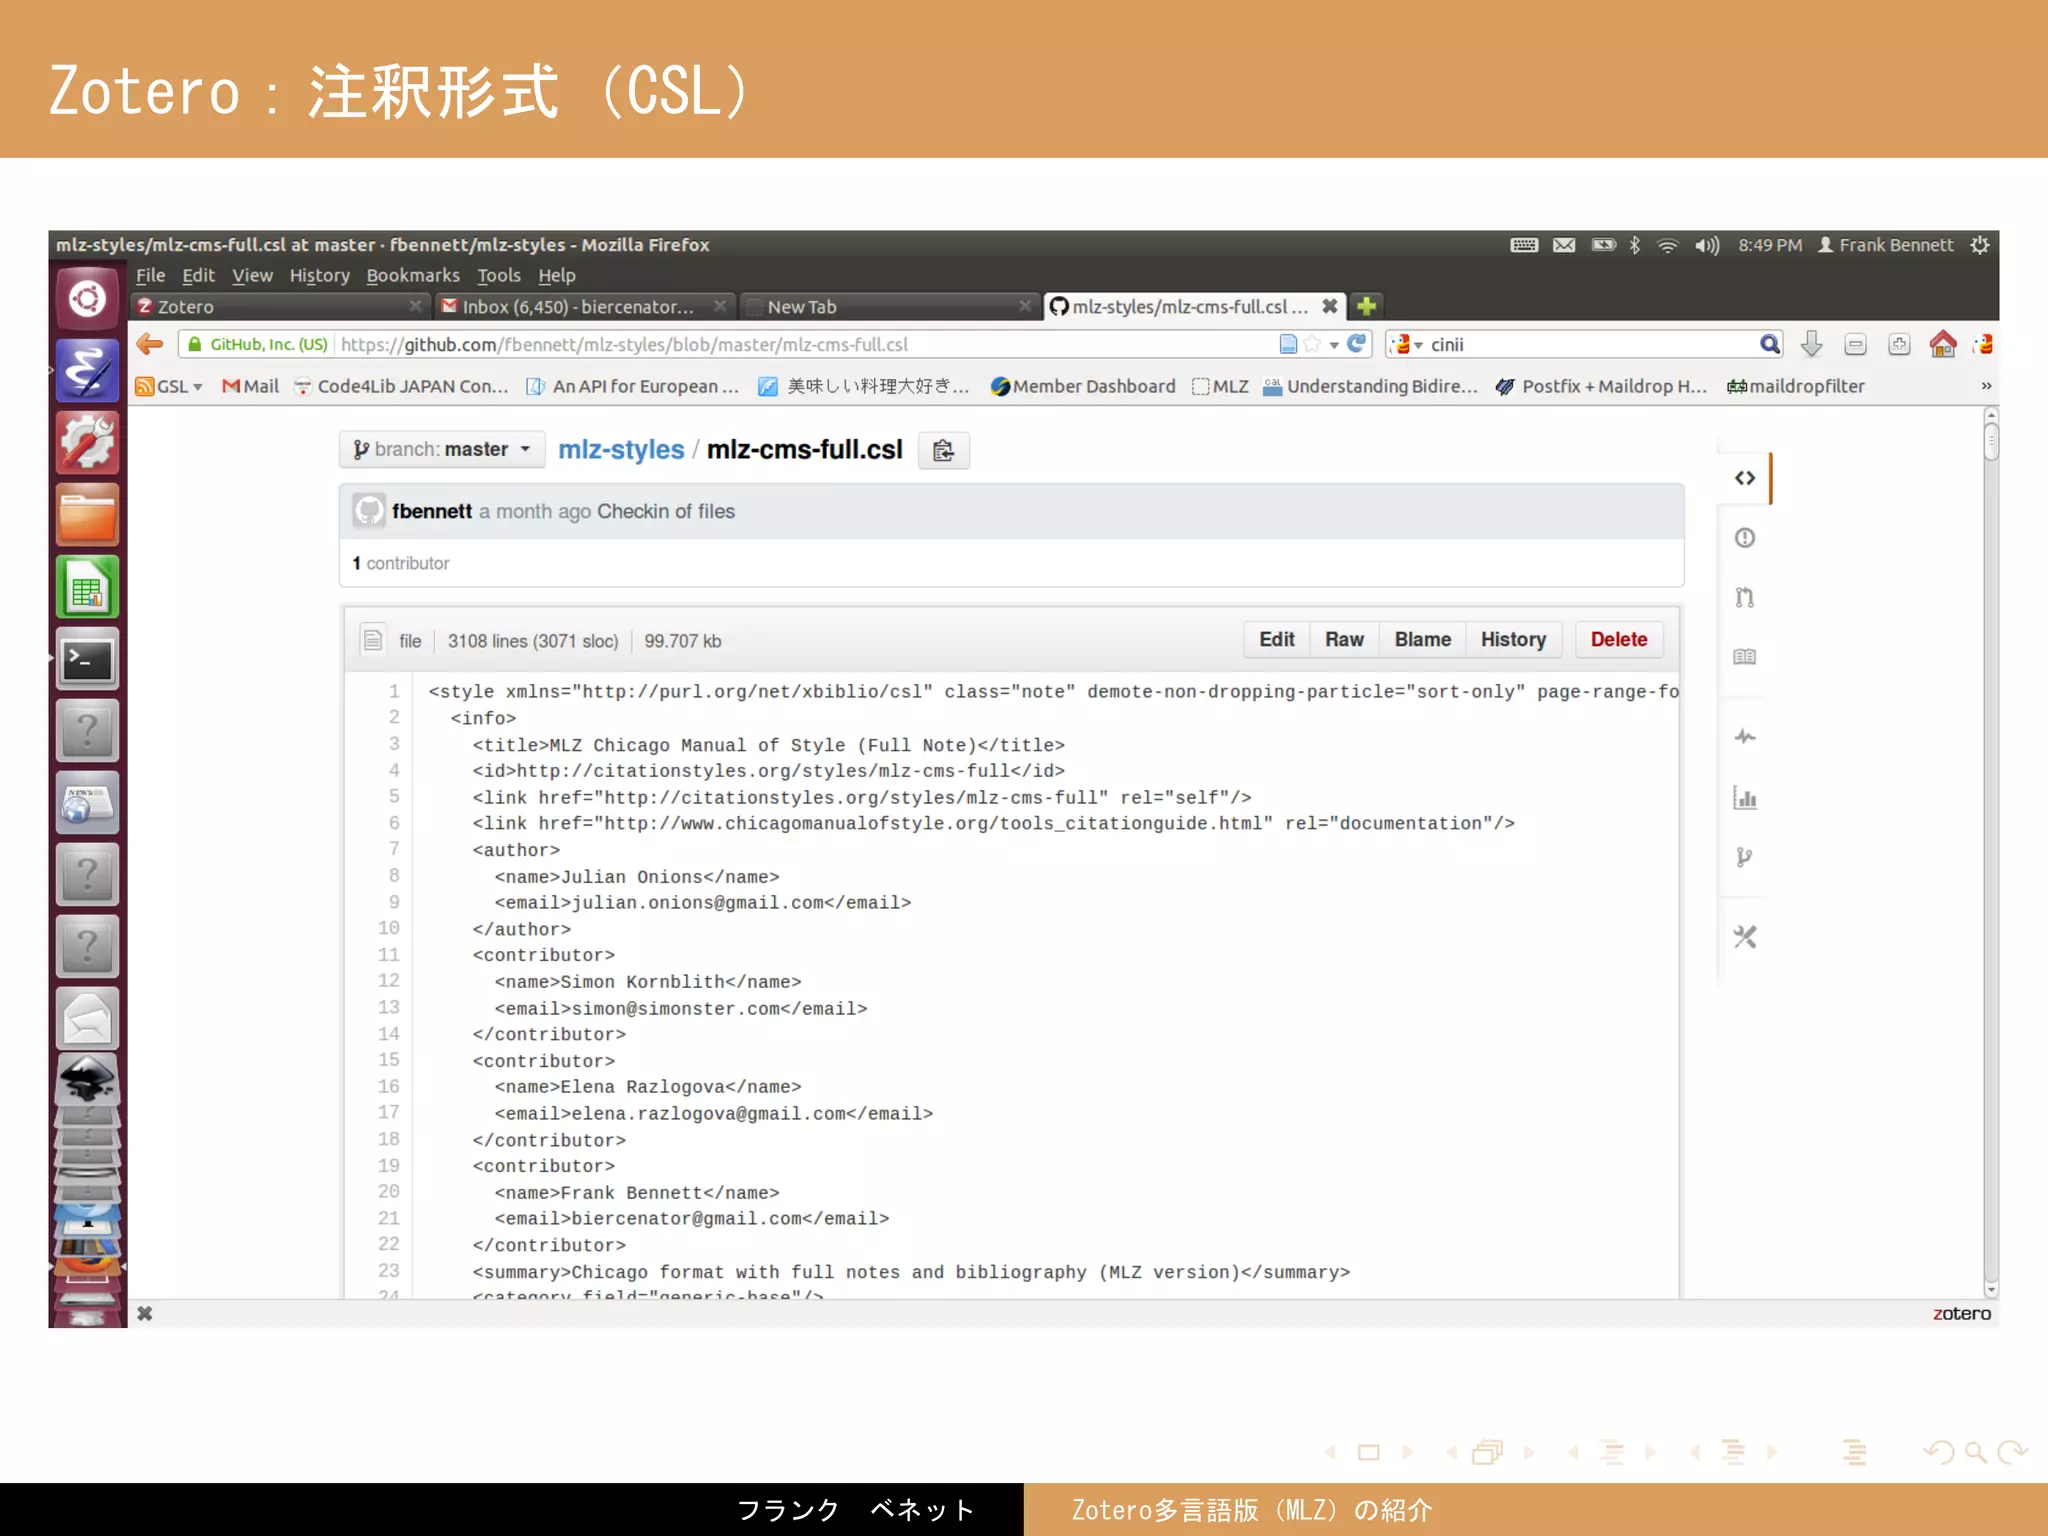Open the Terminal from the dock
Viewport: 2048px width, 1536px height.
coord(87,659)
